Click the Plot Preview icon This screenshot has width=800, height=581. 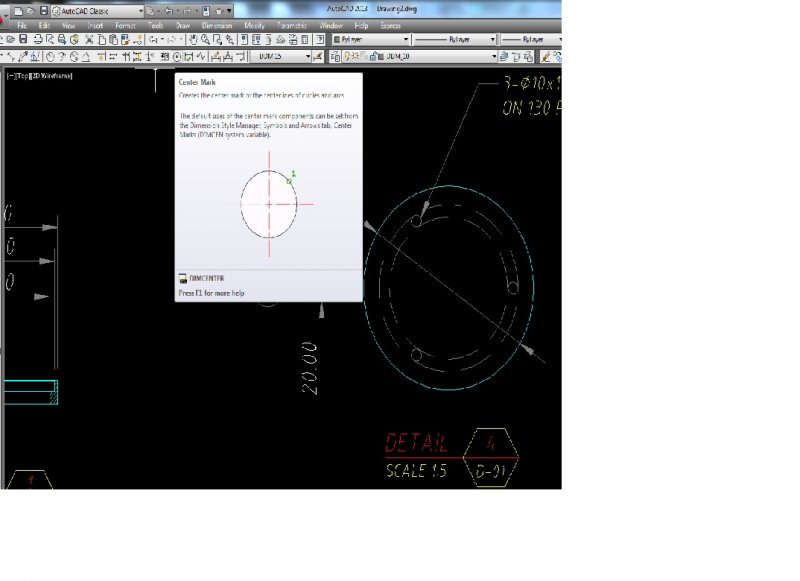50,39
